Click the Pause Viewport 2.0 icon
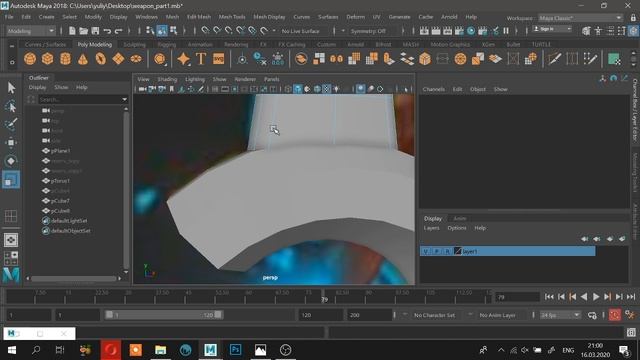Image resolution: width=640 pixels, height=360 pixels. pyautogui.click(x=506, y=31)
